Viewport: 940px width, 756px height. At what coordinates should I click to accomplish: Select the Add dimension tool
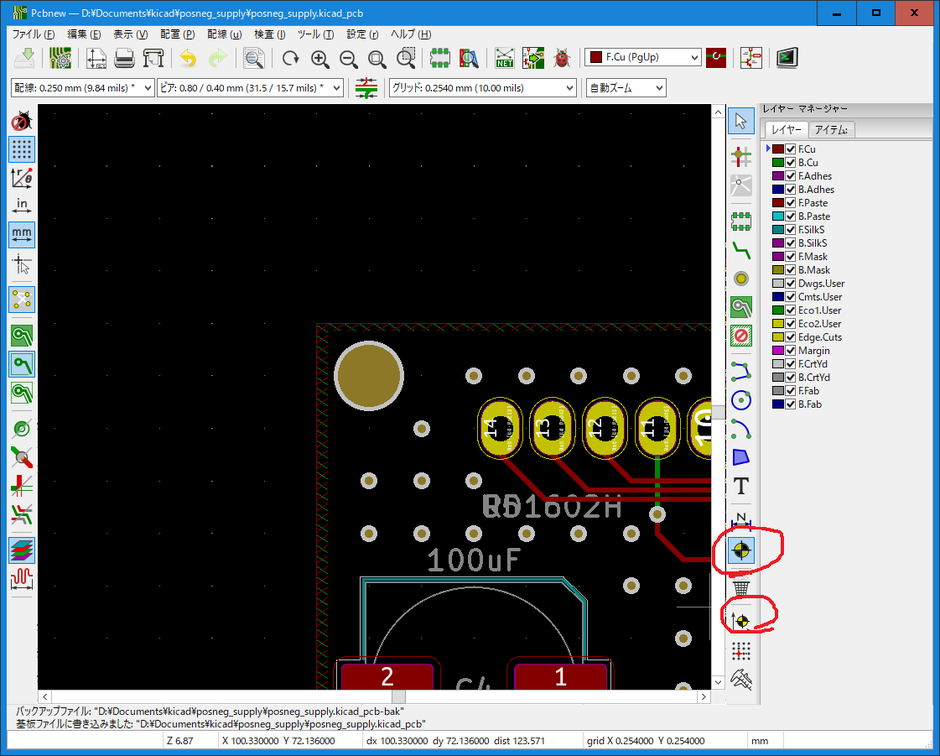click(x=742, y=520)
